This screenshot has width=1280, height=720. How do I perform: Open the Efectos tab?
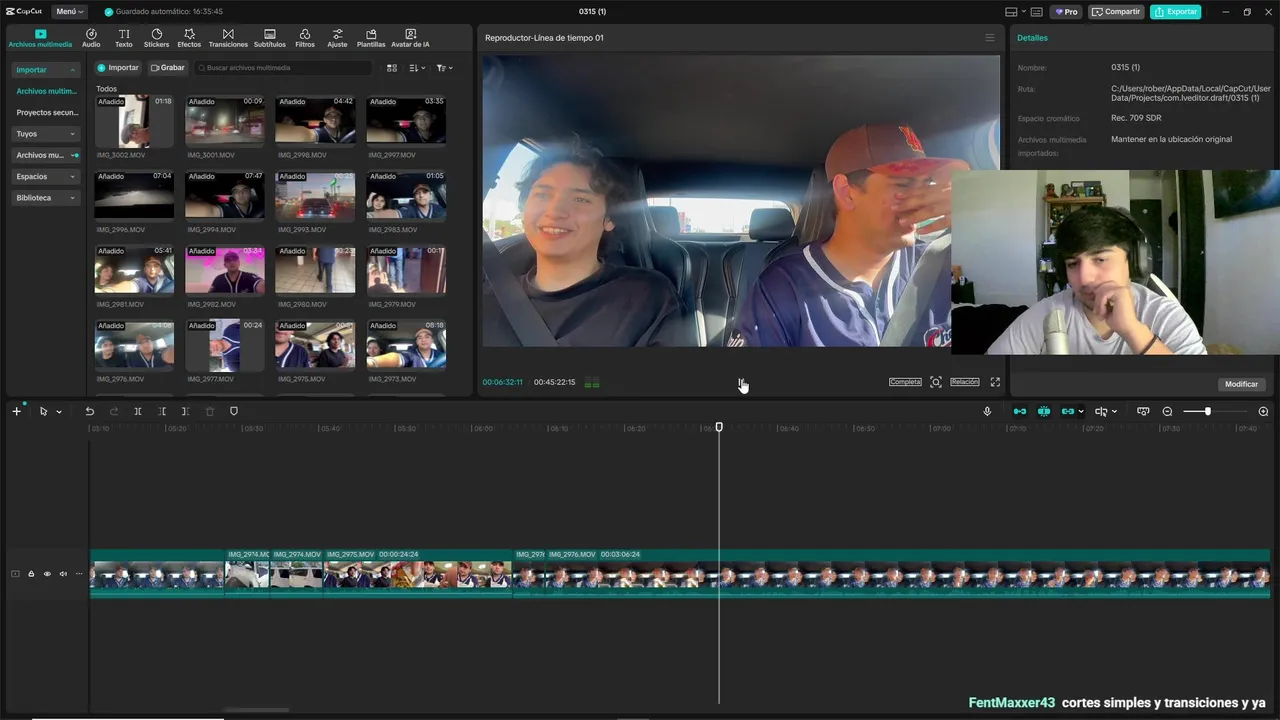point(189,38)
